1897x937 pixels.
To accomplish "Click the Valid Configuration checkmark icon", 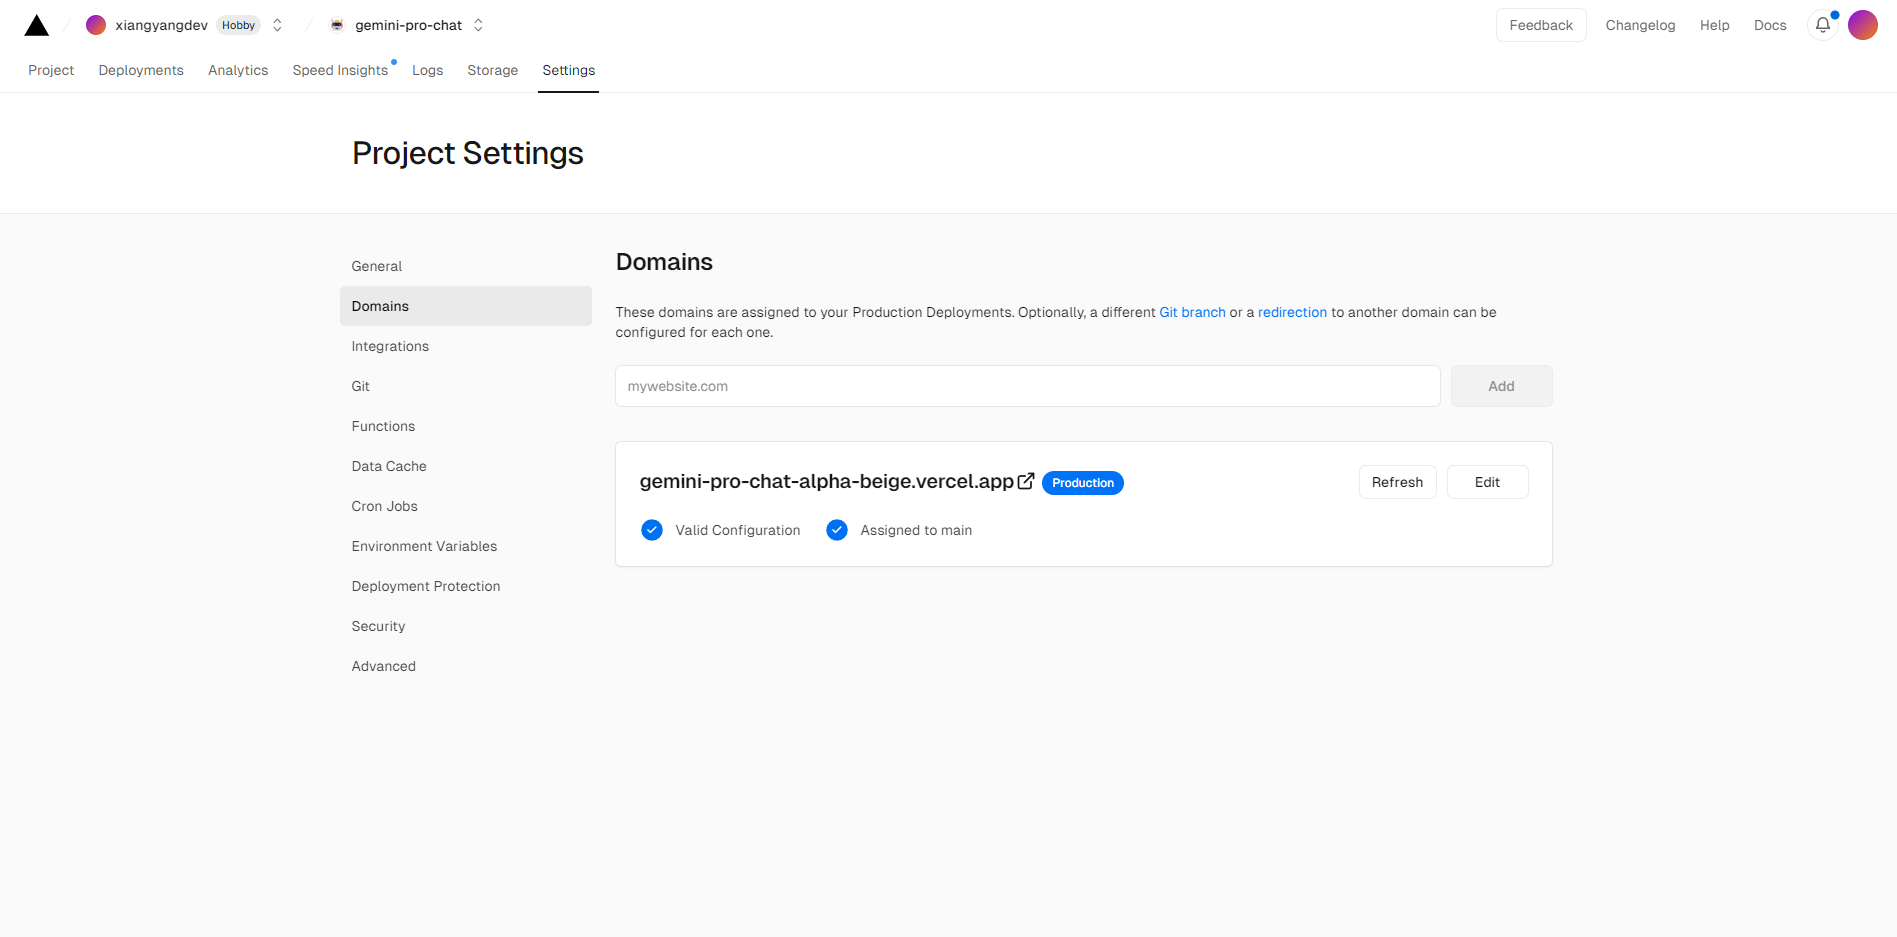I will (652, 530).
